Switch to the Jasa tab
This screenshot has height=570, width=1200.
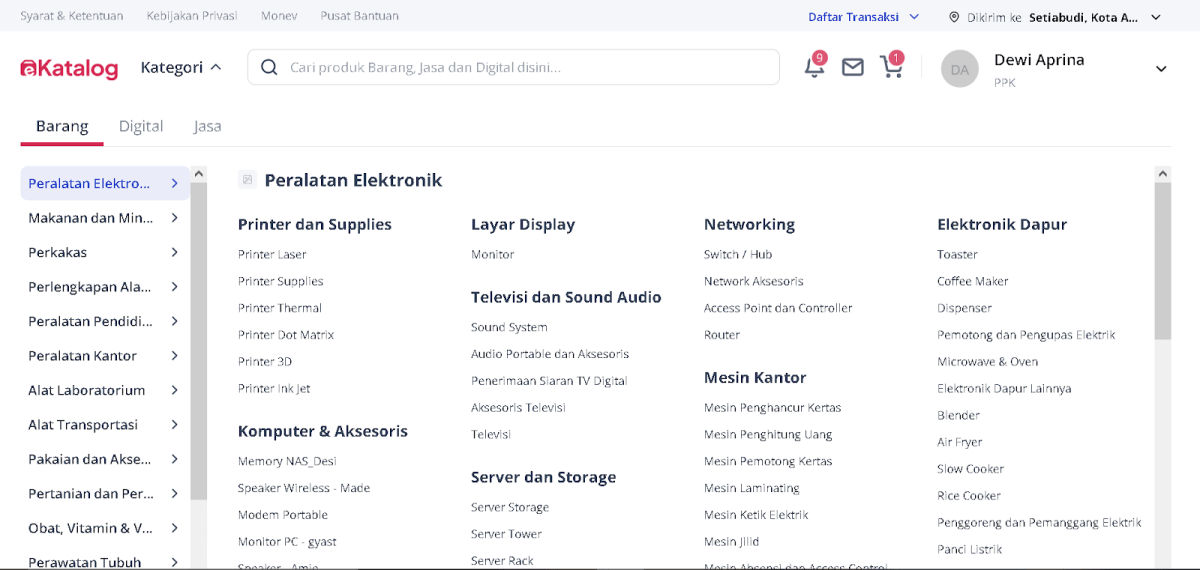pyautogui.click(x=208, y=126)
